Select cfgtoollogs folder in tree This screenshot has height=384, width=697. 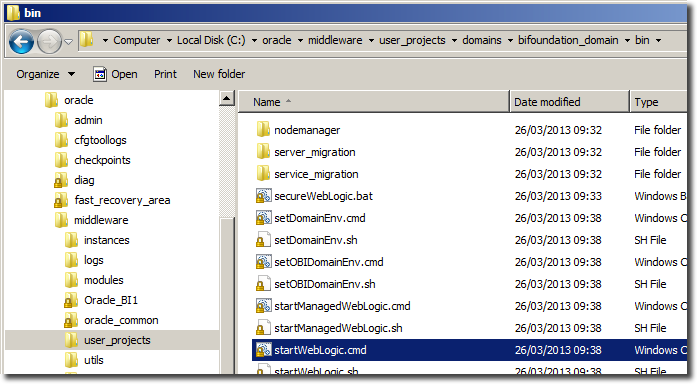(x=100, y=140)
